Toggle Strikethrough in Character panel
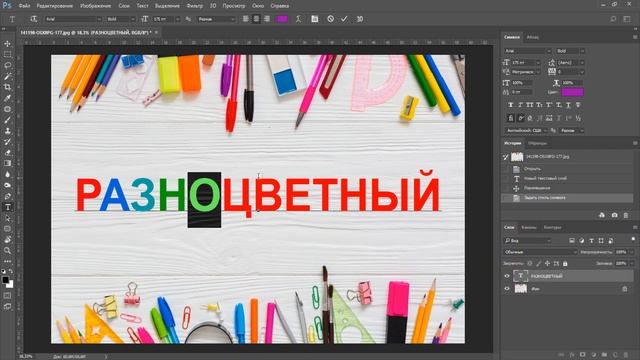640x360 pixels. (578, 105)
